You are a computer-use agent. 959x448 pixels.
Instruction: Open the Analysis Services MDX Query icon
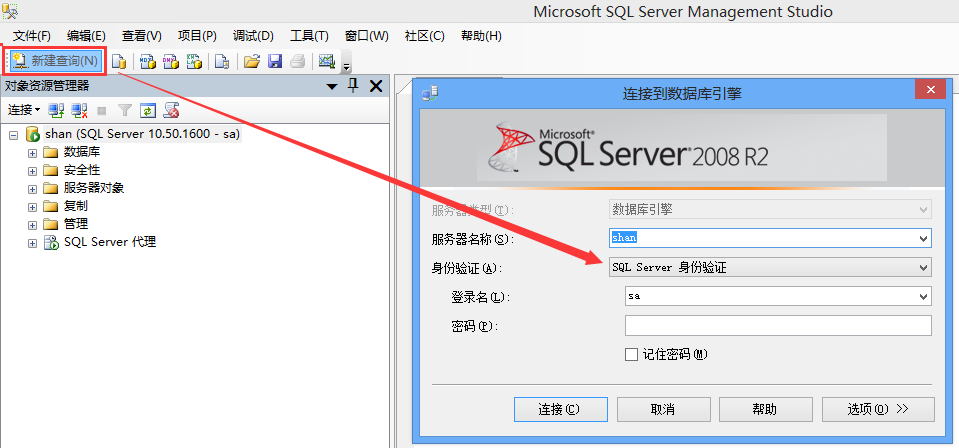(x=148, y=61)
